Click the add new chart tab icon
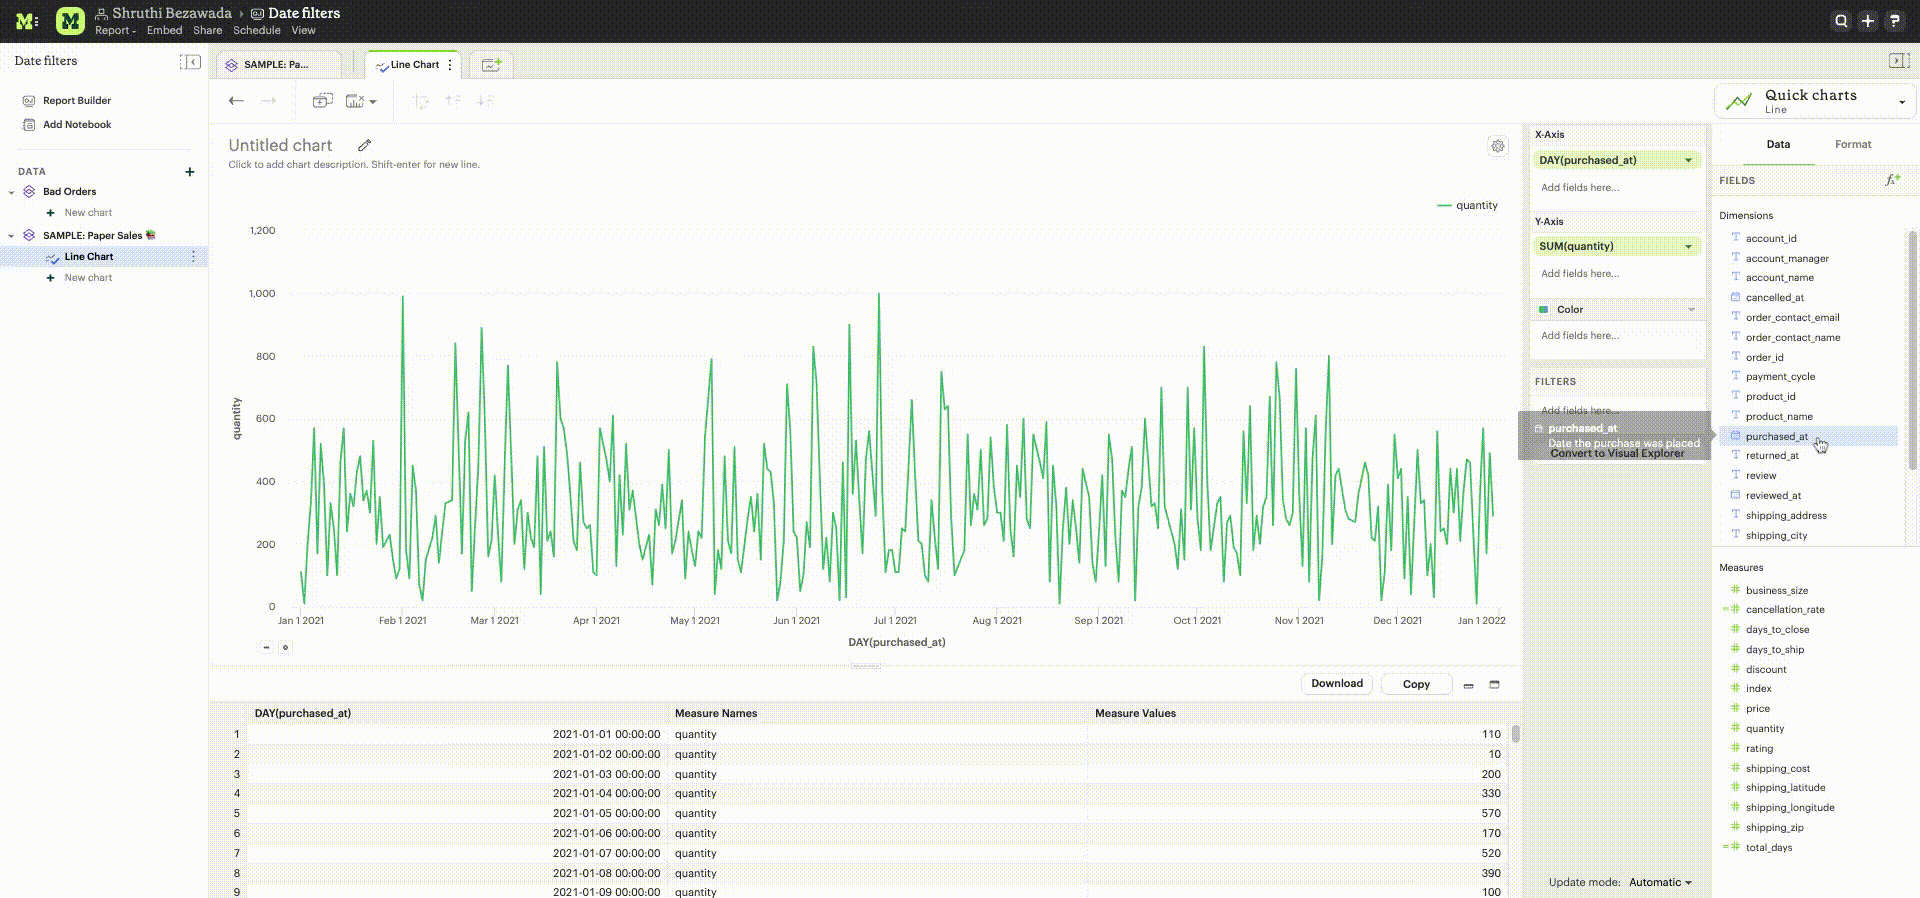 (x=491, y=65)
